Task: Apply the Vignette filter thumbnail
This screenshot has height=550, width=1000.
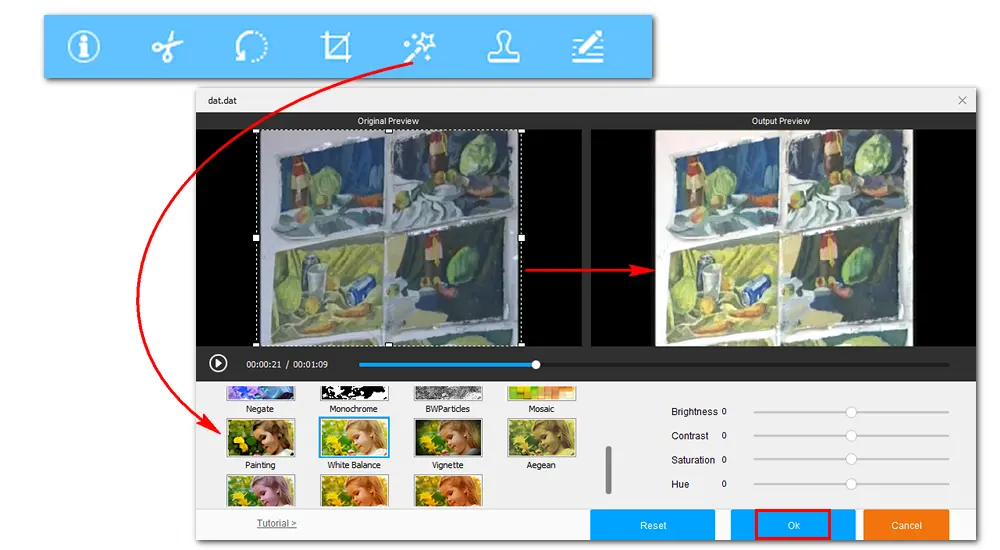Action: pyautogui.click(x=448, y=438)
